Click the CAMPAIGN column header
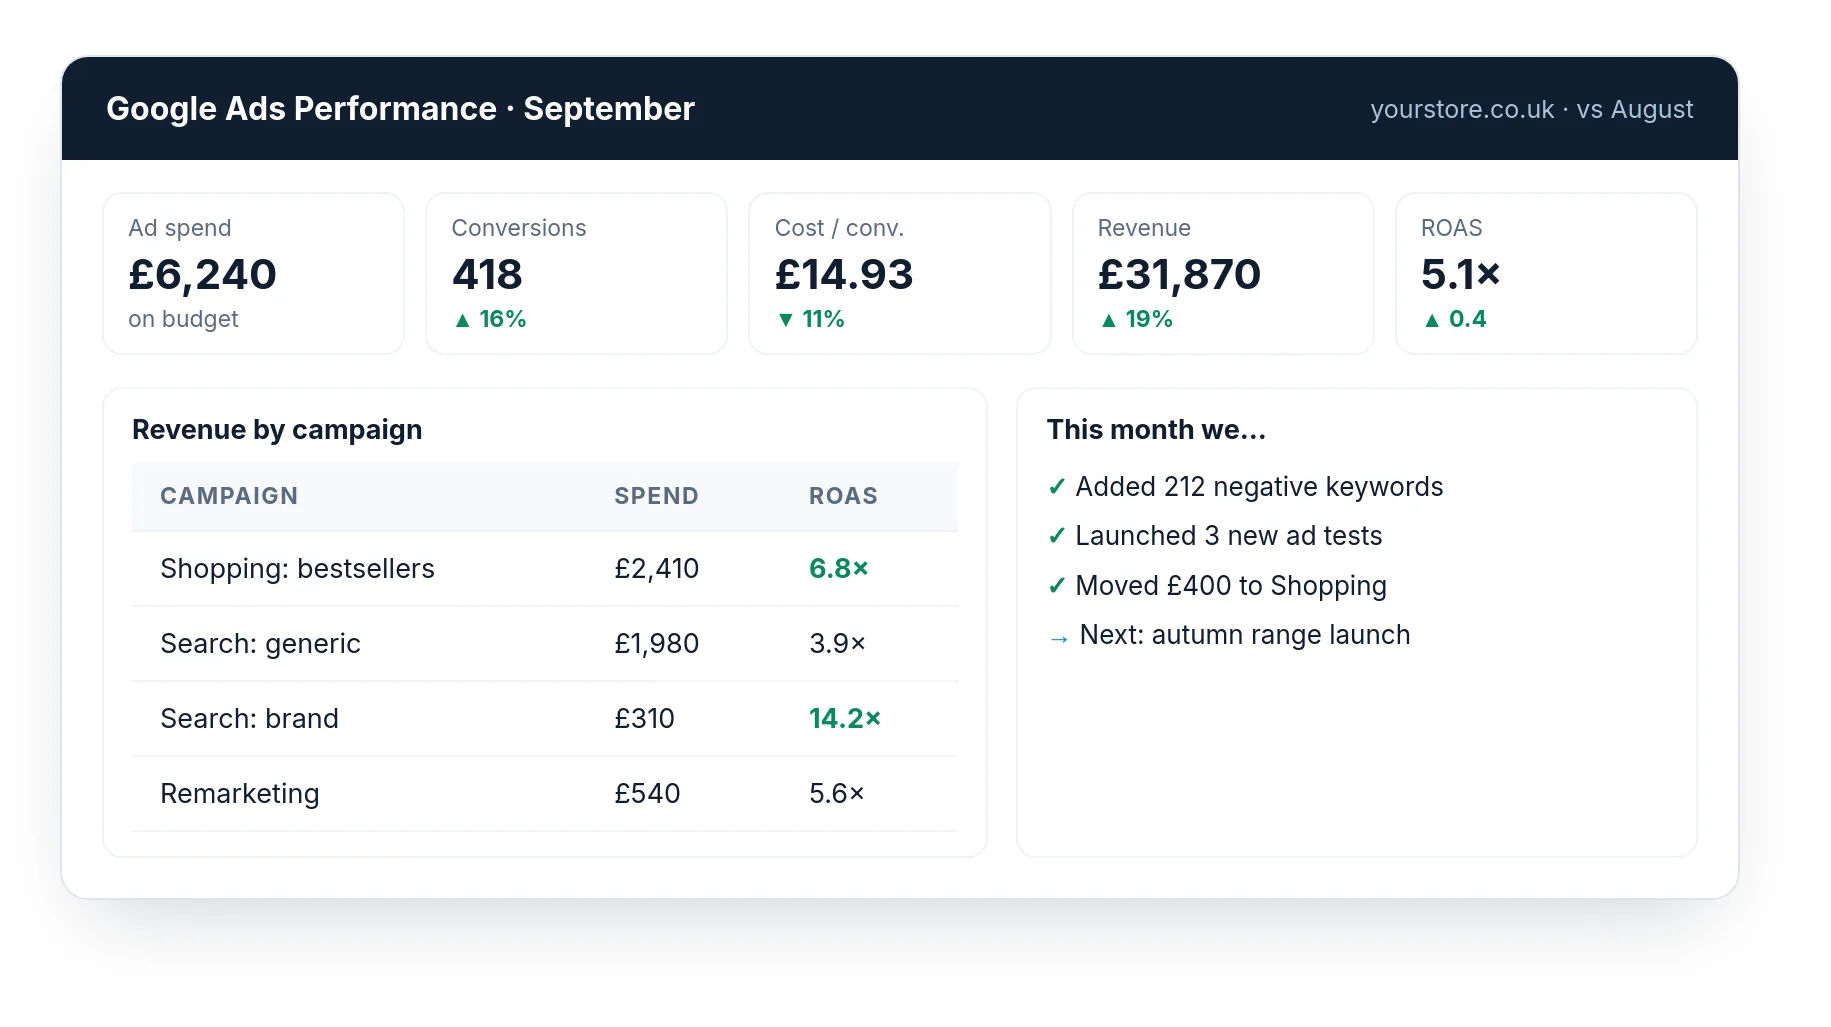 (x=229, y=496)
